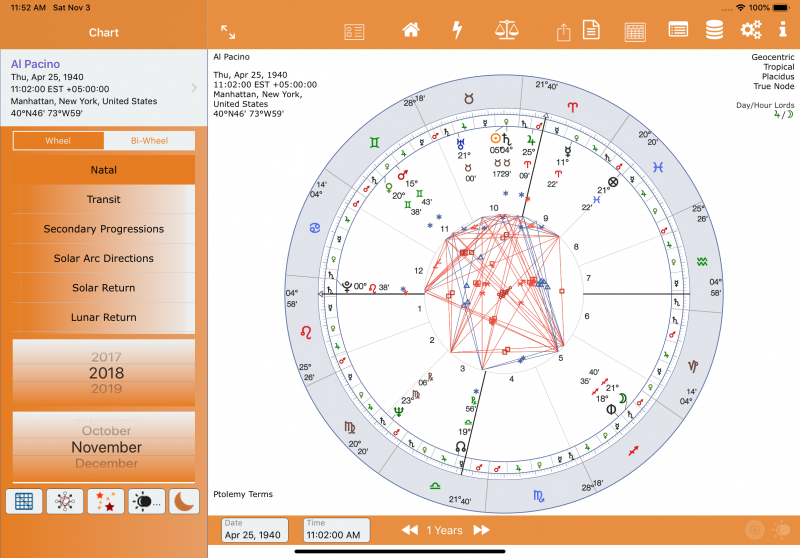Click the database stack icon

(x=714, y=30)
